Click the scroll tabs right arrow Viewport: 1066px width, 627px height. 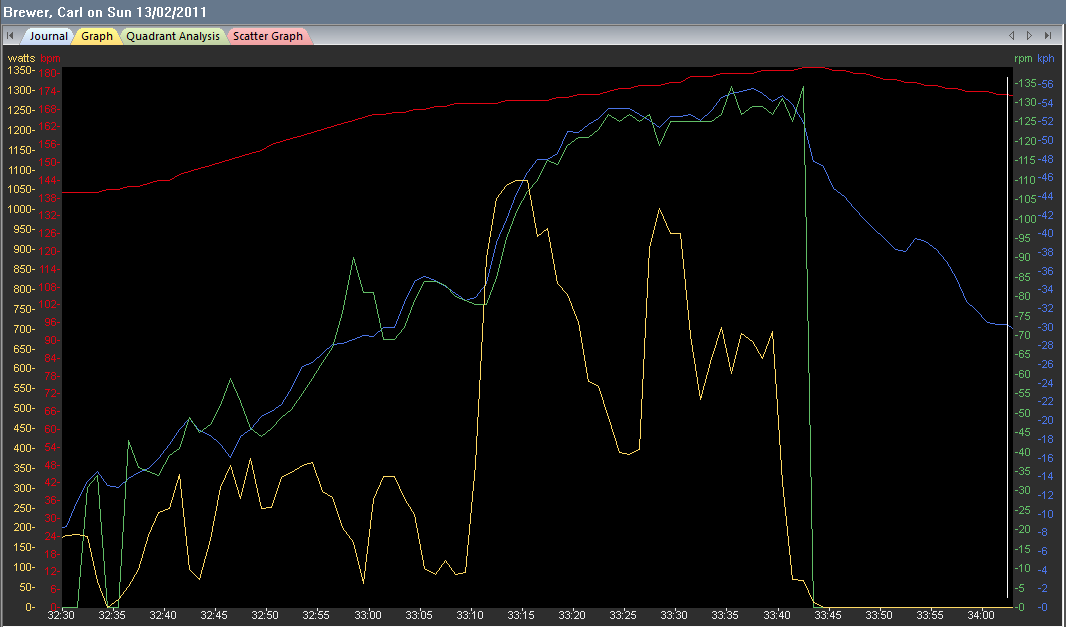tap(1029, 36)
